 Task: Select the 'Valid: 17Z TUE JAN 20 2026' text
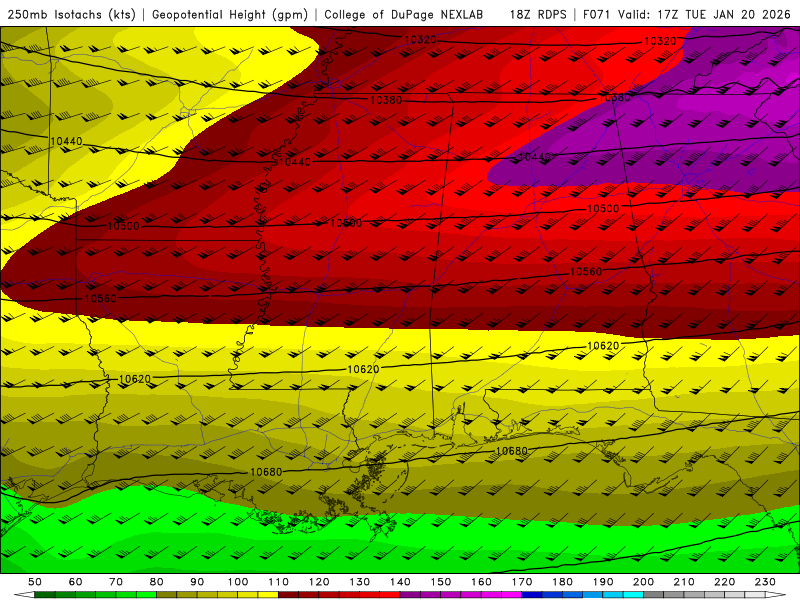705,14
